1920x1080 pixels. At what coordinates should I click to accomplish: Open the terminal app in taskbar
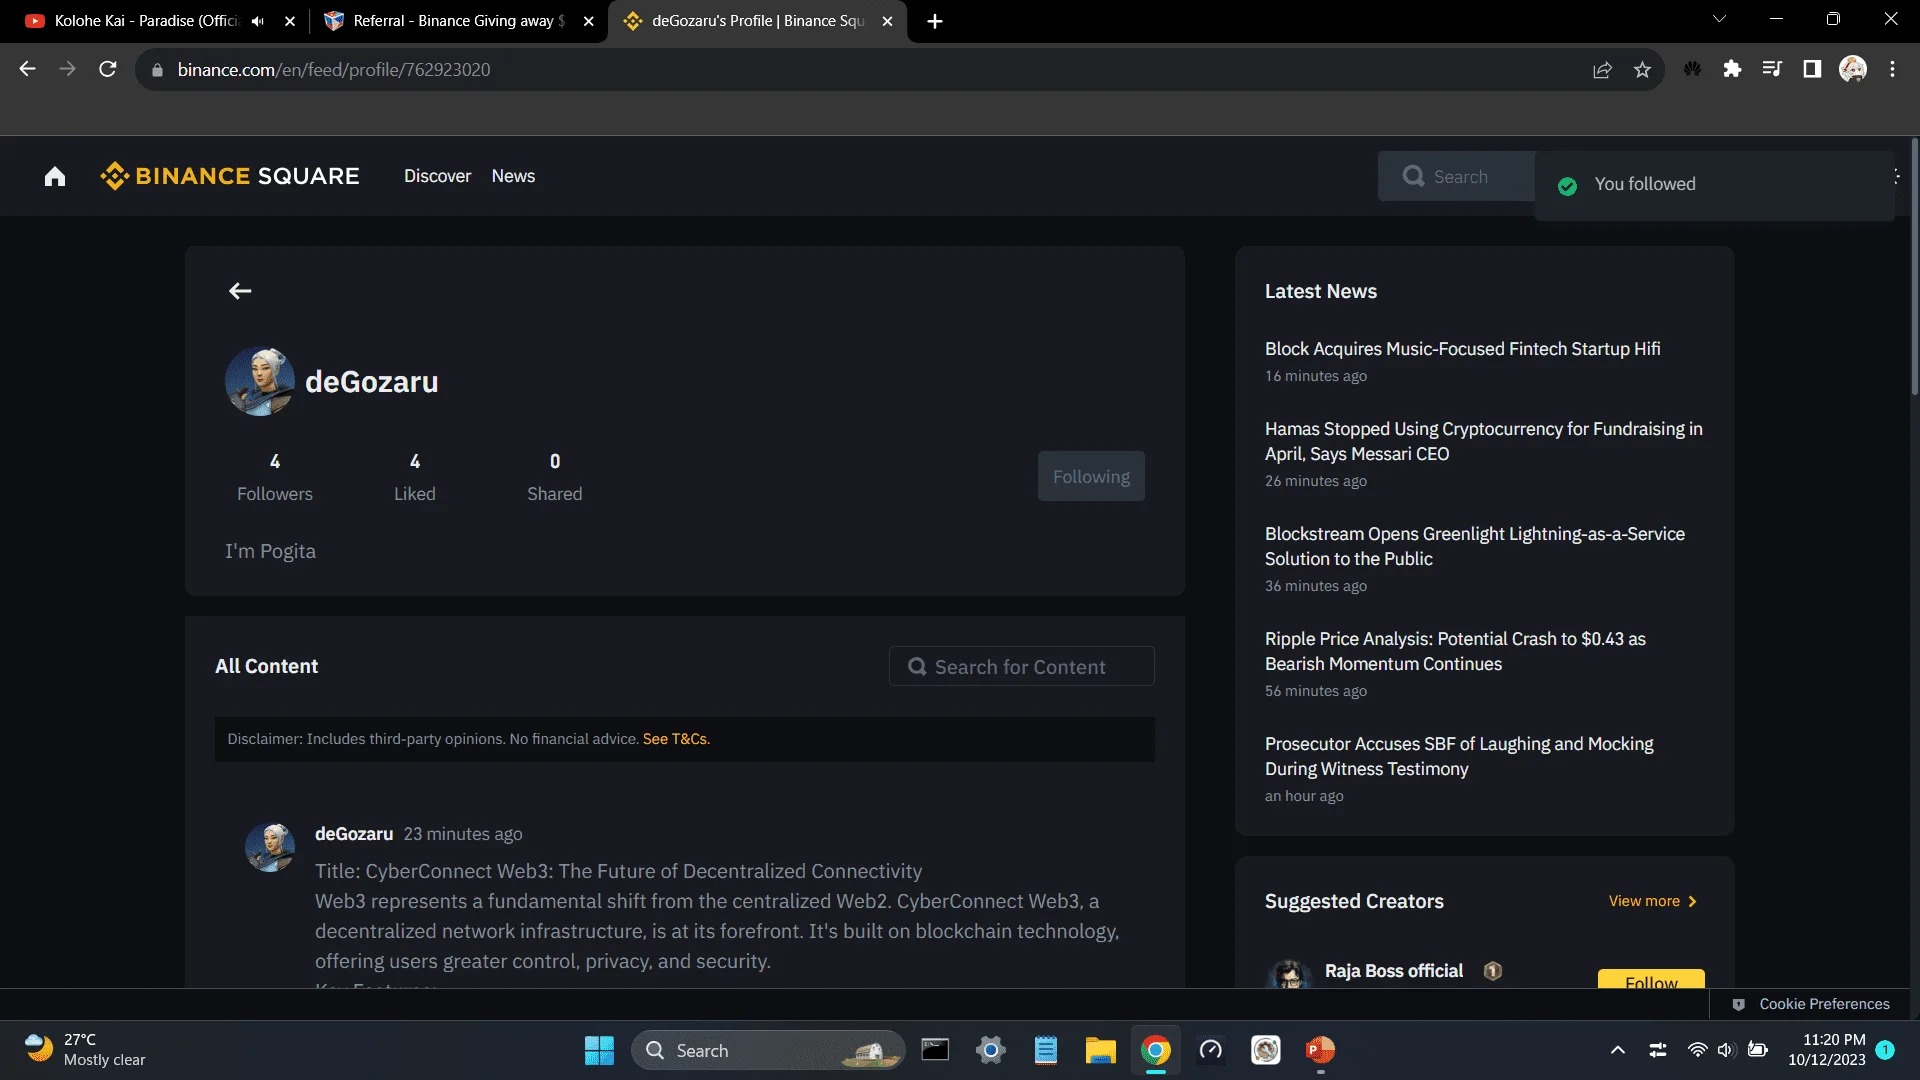click(935, 1050)
